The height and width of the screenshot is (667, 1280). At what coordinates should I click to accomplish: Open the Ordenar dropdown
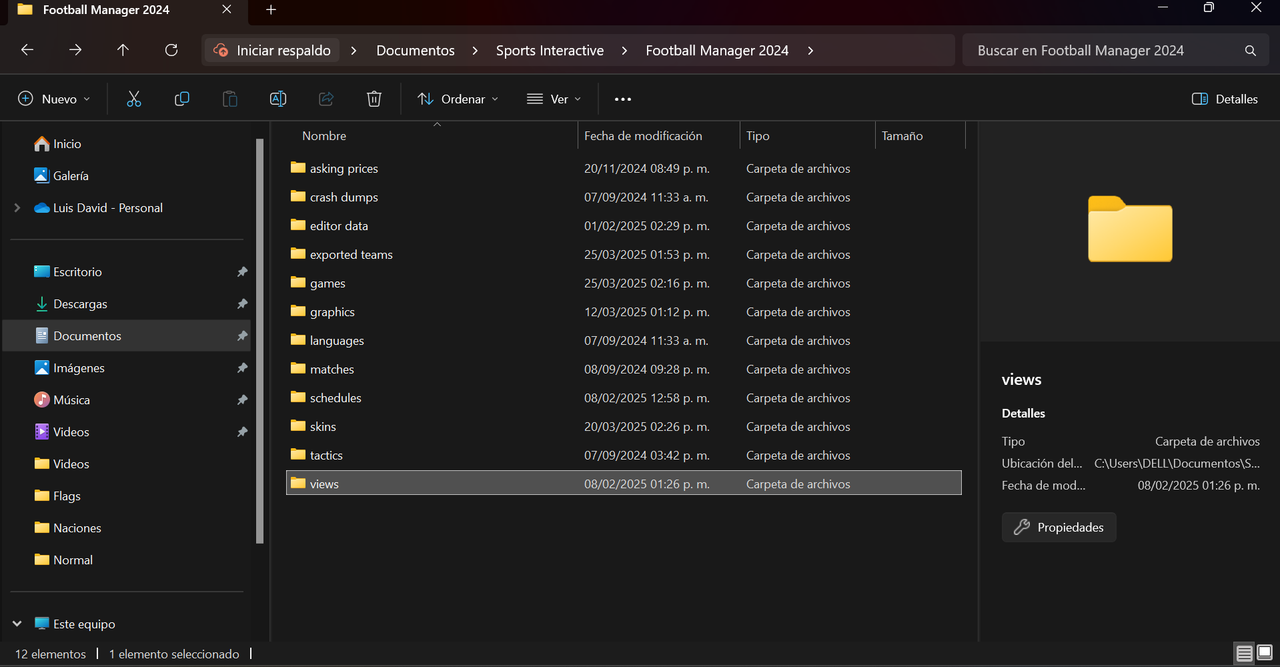pos(458,99)
